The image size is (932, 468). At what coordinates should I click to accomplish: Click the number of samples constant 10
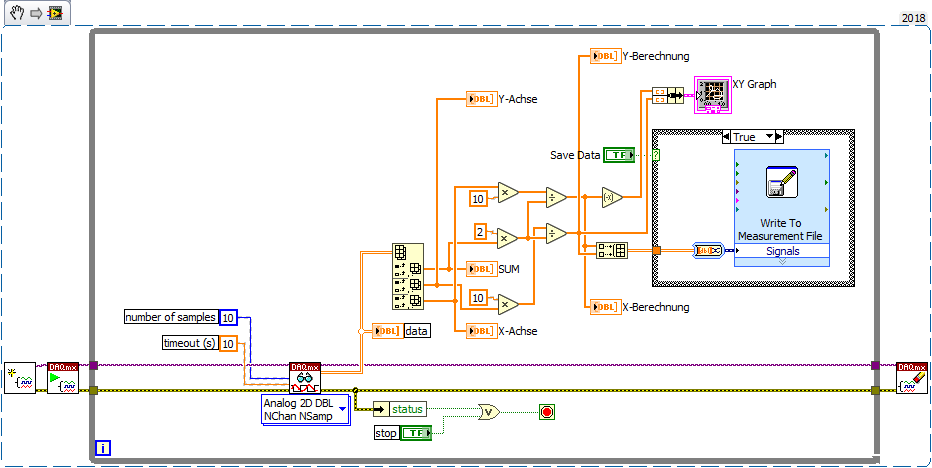[x=228, y=318]
